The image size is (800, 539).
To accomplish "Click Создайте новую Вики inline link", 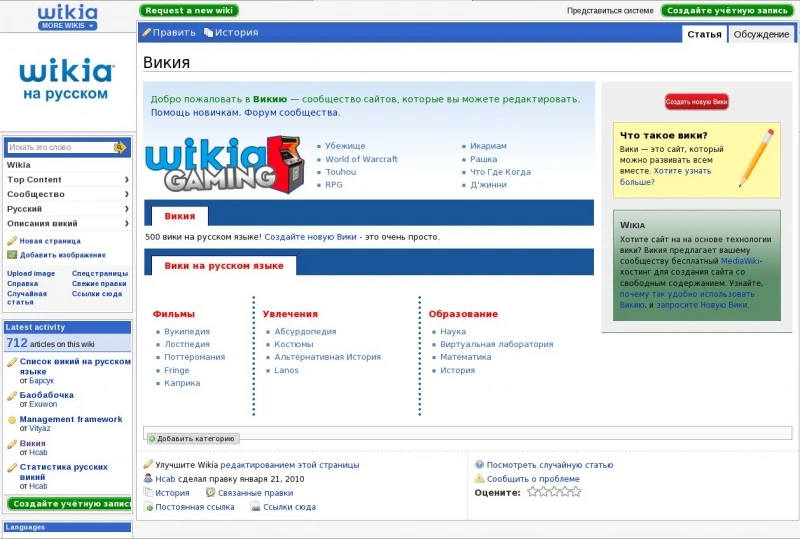I will [310, 237].
